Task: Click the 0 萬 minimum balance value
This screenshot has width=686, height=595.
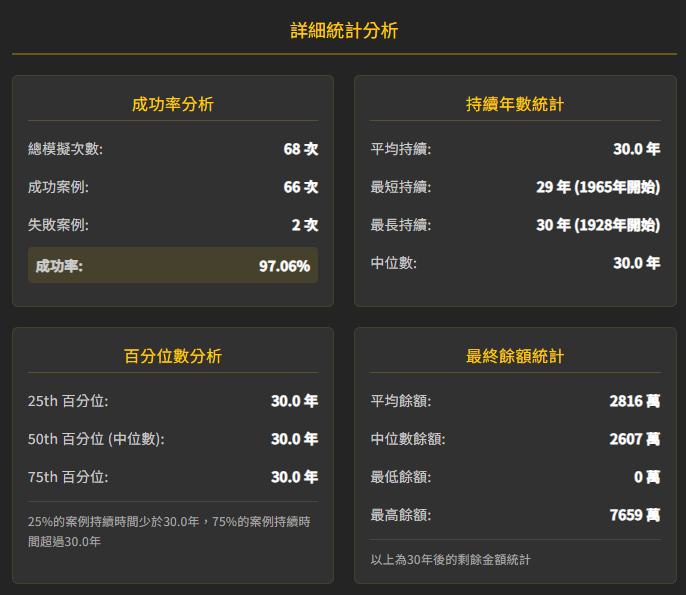Action: tap(647, 477)
